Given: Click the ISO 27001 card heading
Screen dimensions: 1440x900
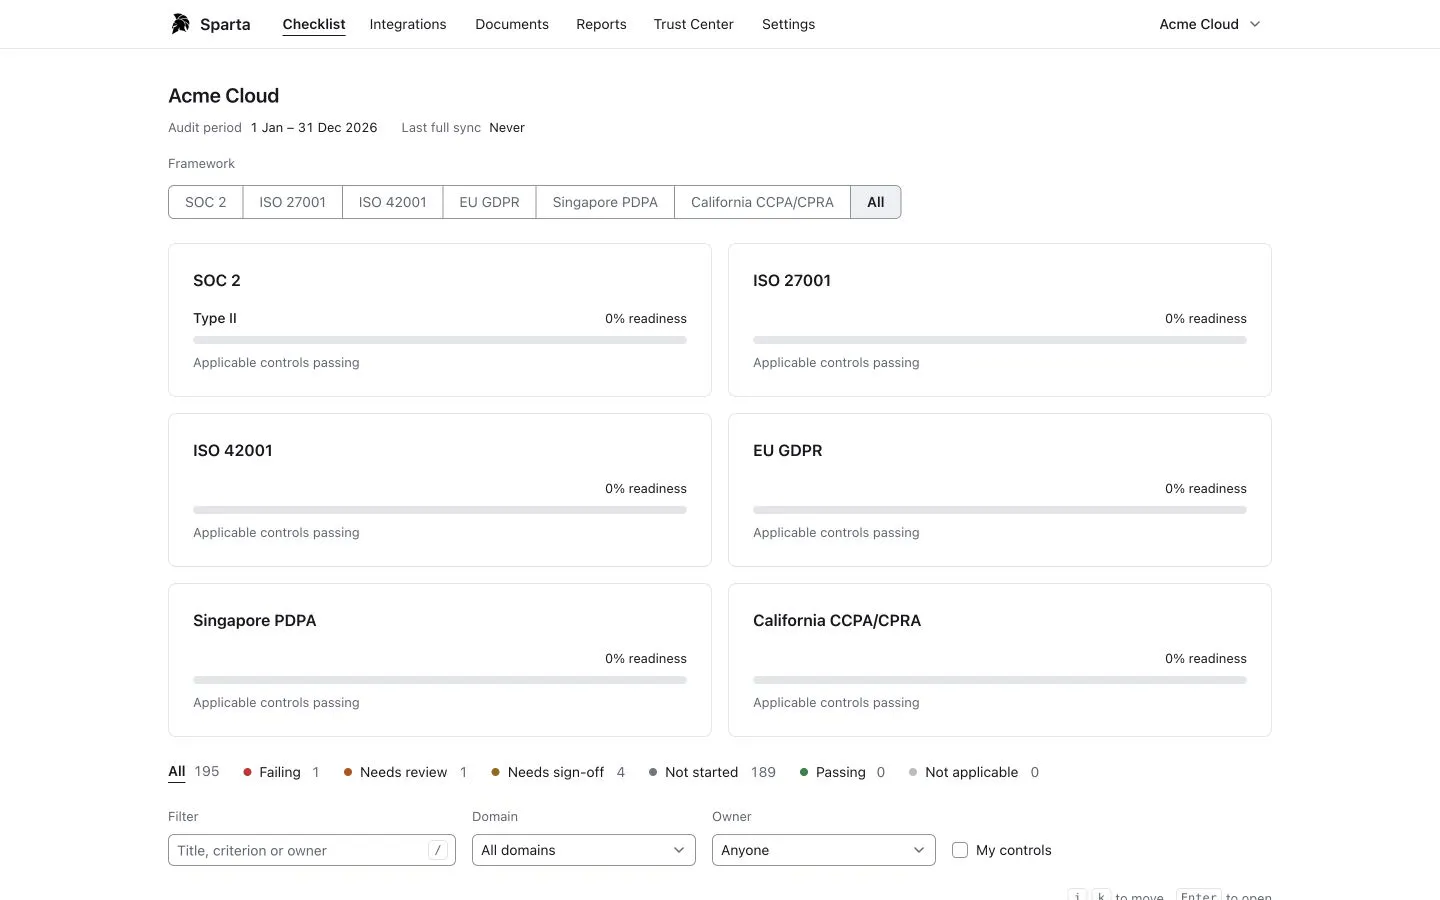Looking at the screenshot, I should pyautogui.click(x=792, y=281).
